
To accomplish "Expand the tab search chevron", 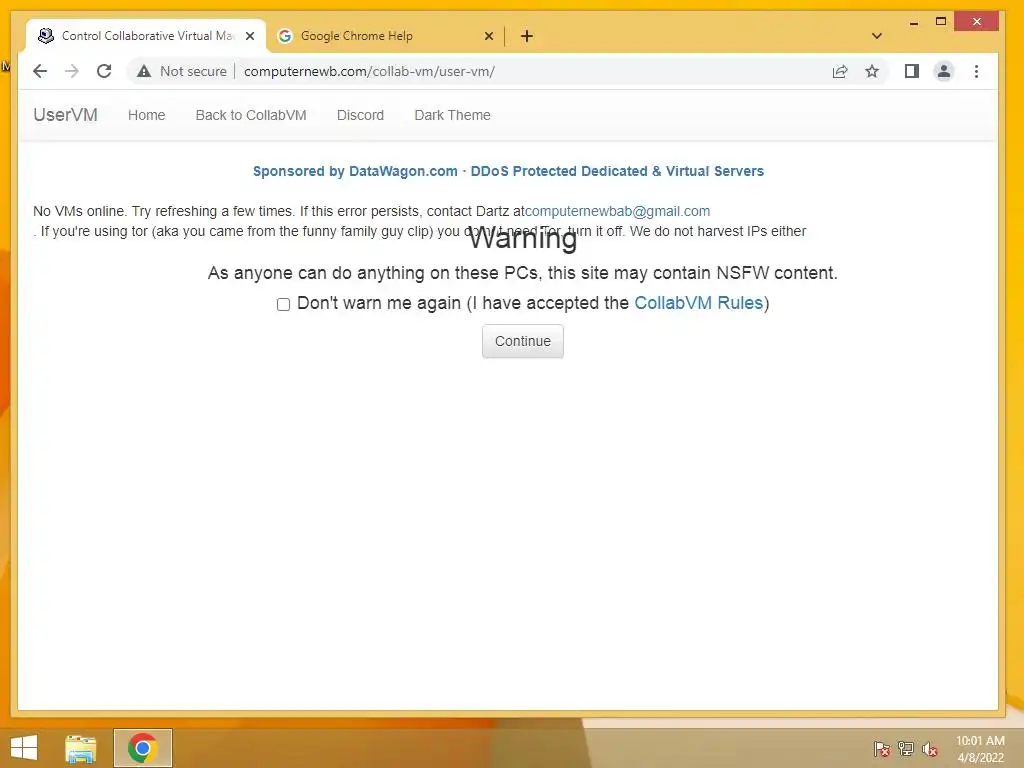I will point(877,36).
